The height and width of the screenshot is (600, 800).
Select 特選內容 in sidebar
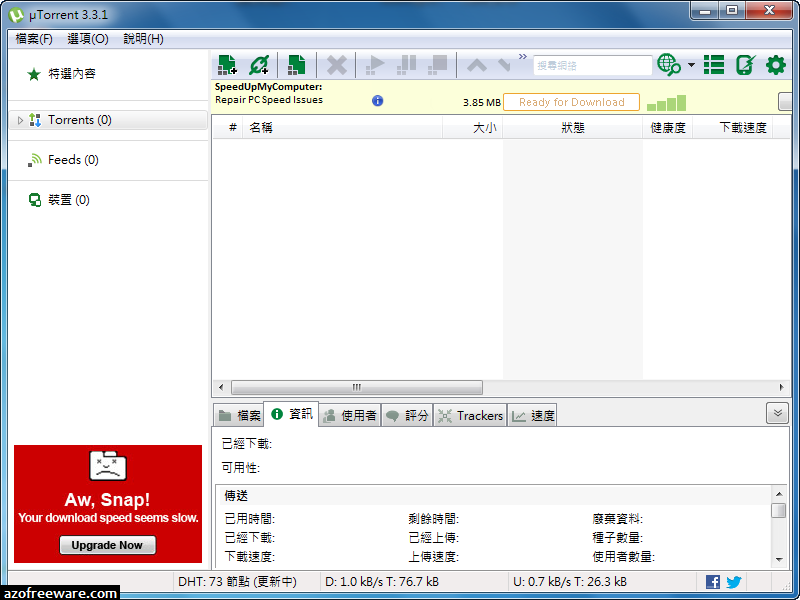coord(72,74)
